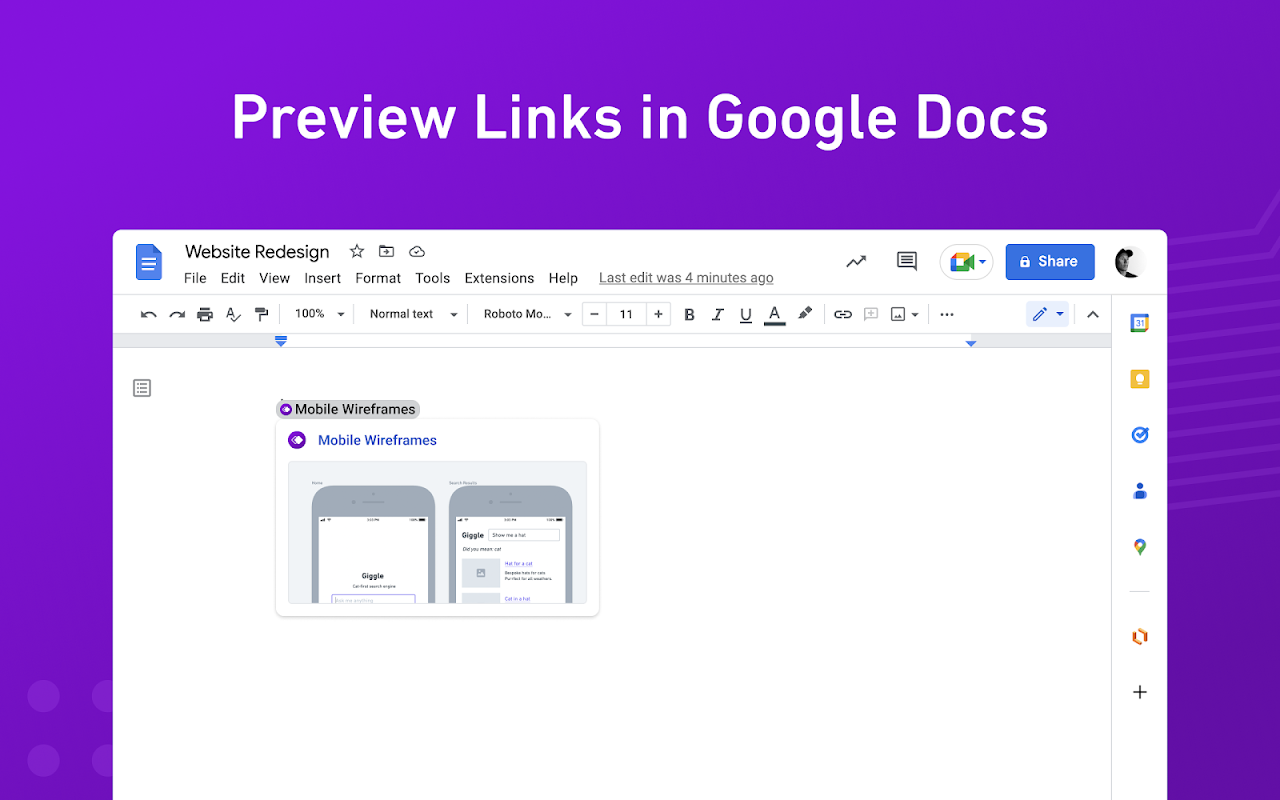Viewport: 1280px width, 800px height.
Task: Open the editing mode pencil dropdown
Action: coord(1047,314)
